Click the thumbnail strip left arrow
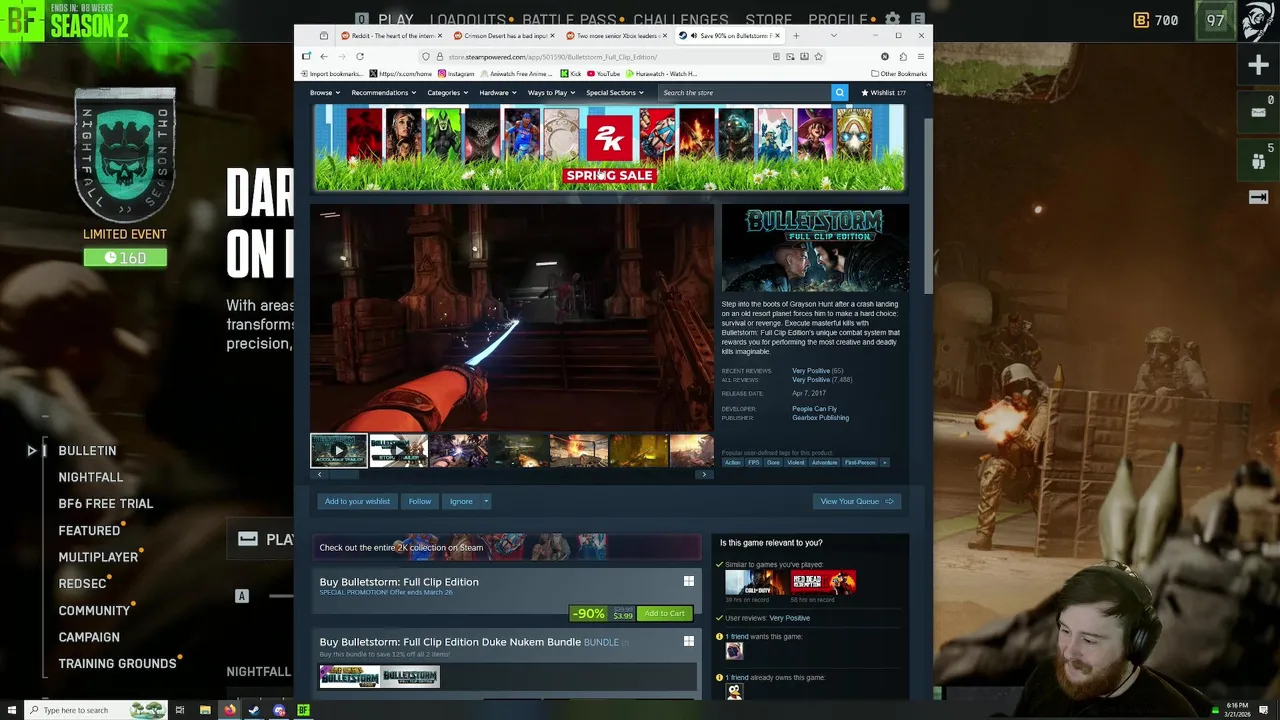The image size is (1280, 720). (x=319, y=474)
